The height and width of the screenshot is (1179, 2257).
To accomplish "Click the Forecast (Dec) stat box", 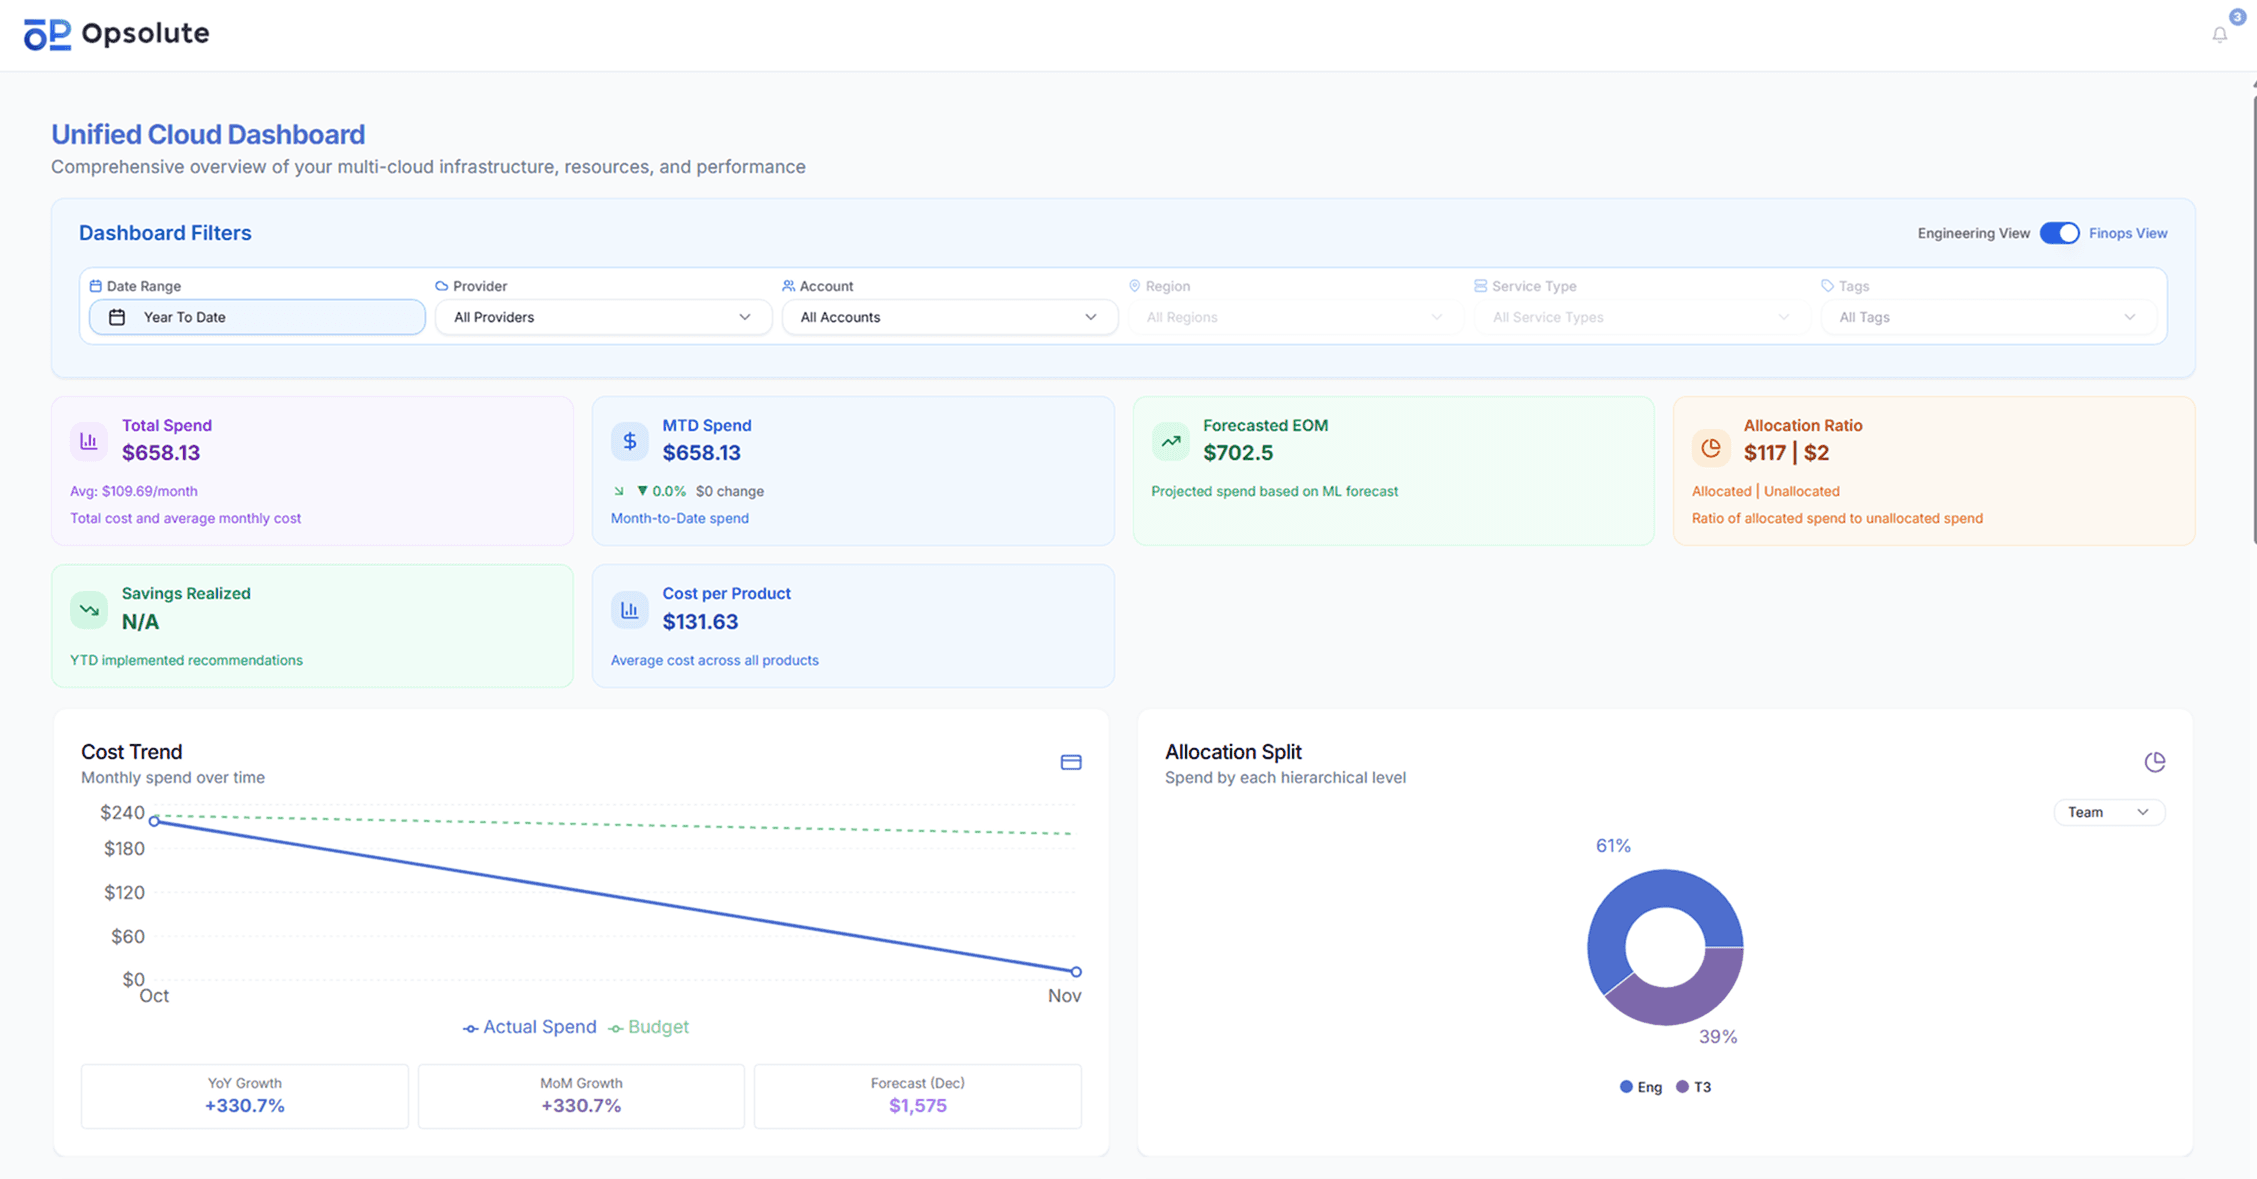I will 917,1096.
